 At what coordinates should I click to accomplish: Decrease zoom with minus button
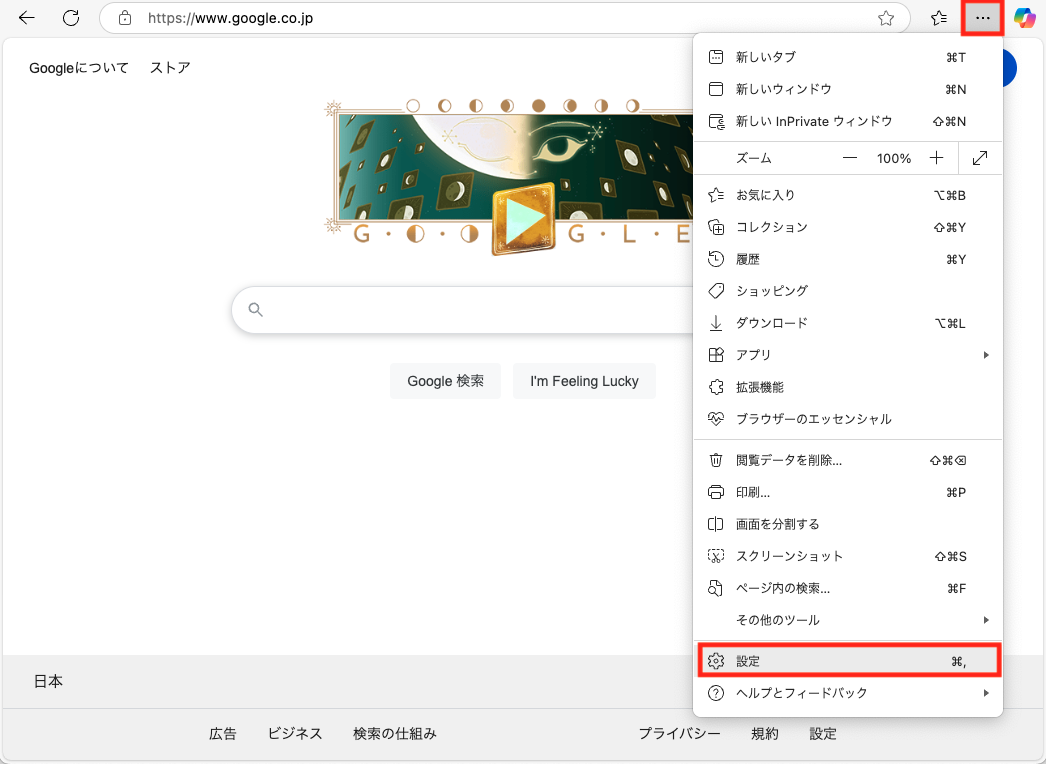(x=849, y=158)
